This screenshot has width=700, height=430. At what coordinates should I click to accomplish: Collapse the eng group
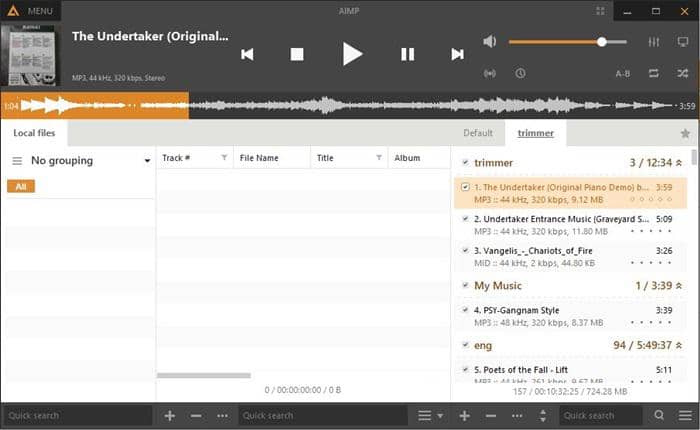coord(679,345)
